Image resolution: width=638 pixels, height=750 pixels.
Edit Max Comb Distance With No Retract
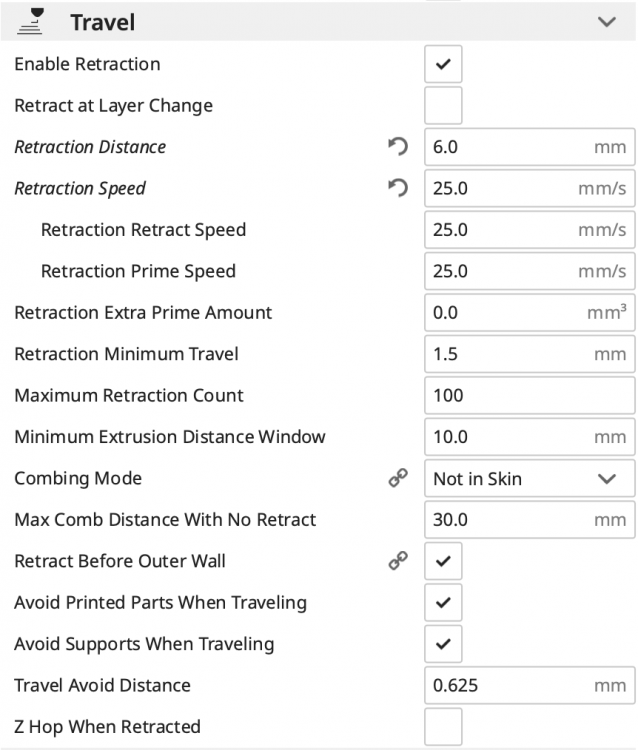(529, 520)
